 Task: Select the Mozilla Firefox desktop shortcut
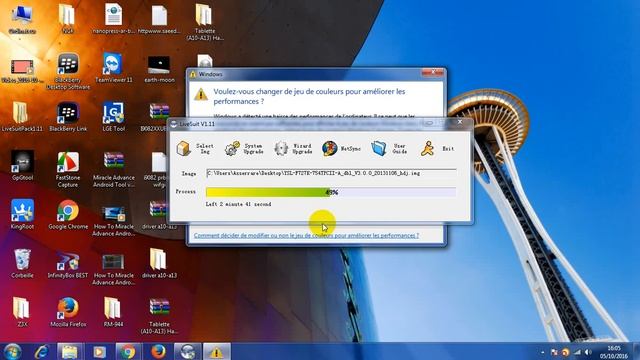(68, 313)
